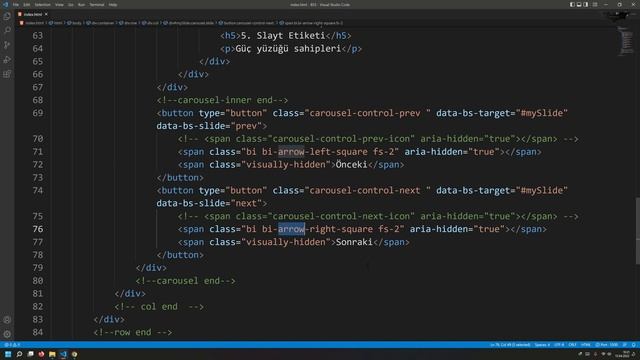This screenshot has height=360, width=640.
Task: Click the text 'Güç yüzüğü sahipleri'
Action: pos(288,49)
